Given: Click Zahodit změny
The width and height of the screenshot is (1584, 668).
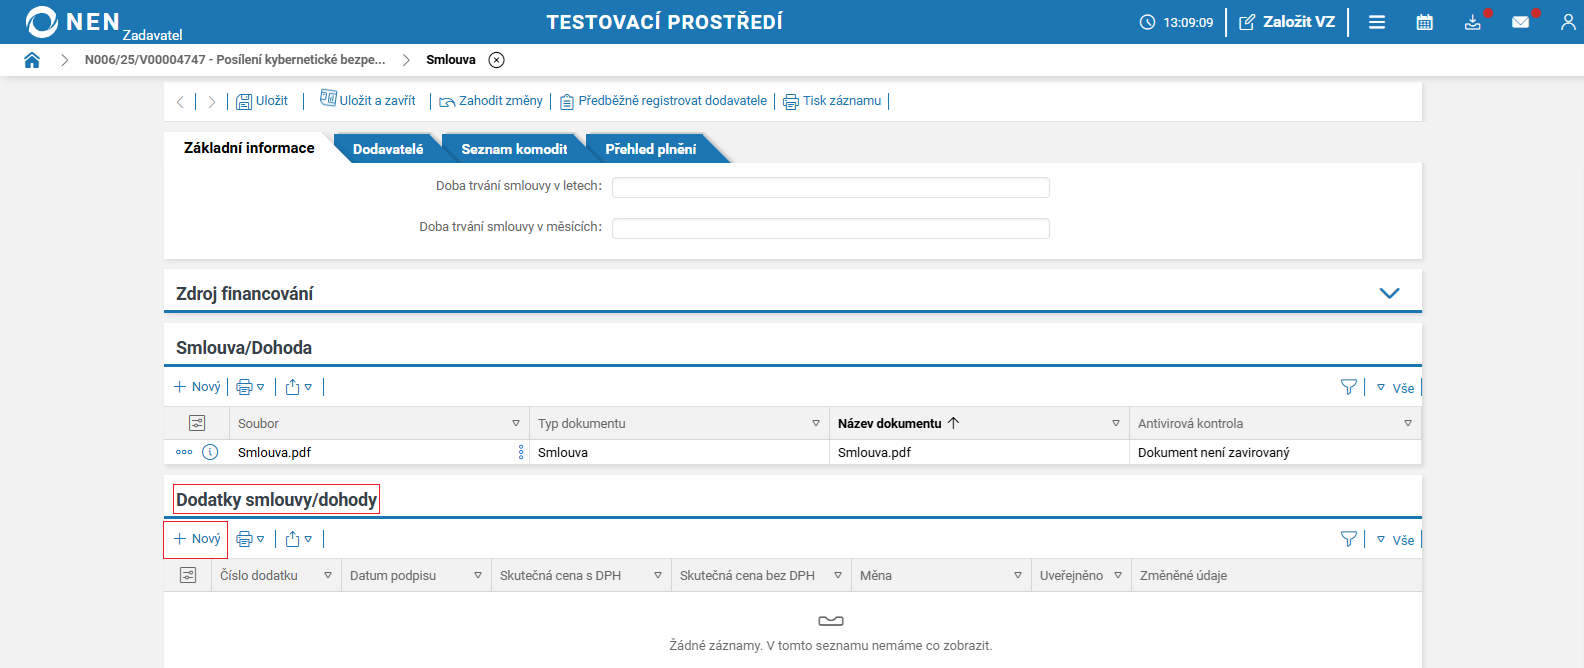Looking at the screenshot, I should 491,101.
